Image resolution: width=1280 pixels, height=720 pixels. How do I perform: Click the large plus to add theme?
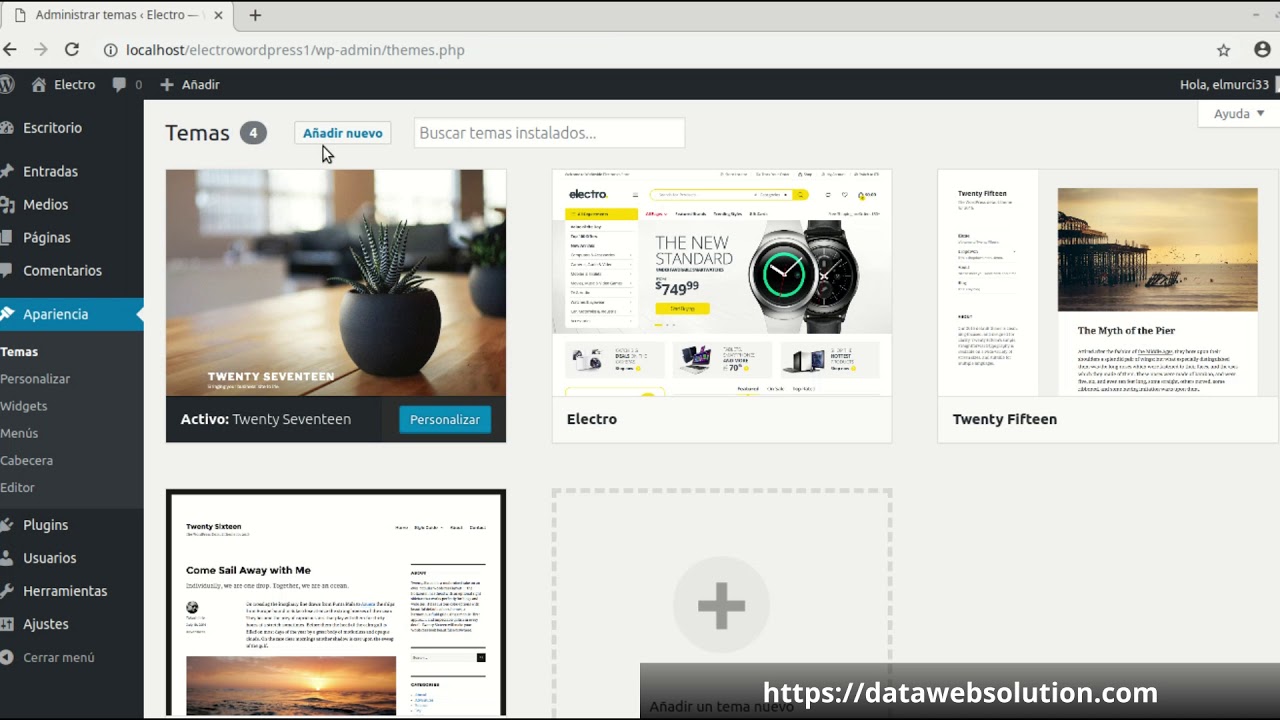point(721,605)
